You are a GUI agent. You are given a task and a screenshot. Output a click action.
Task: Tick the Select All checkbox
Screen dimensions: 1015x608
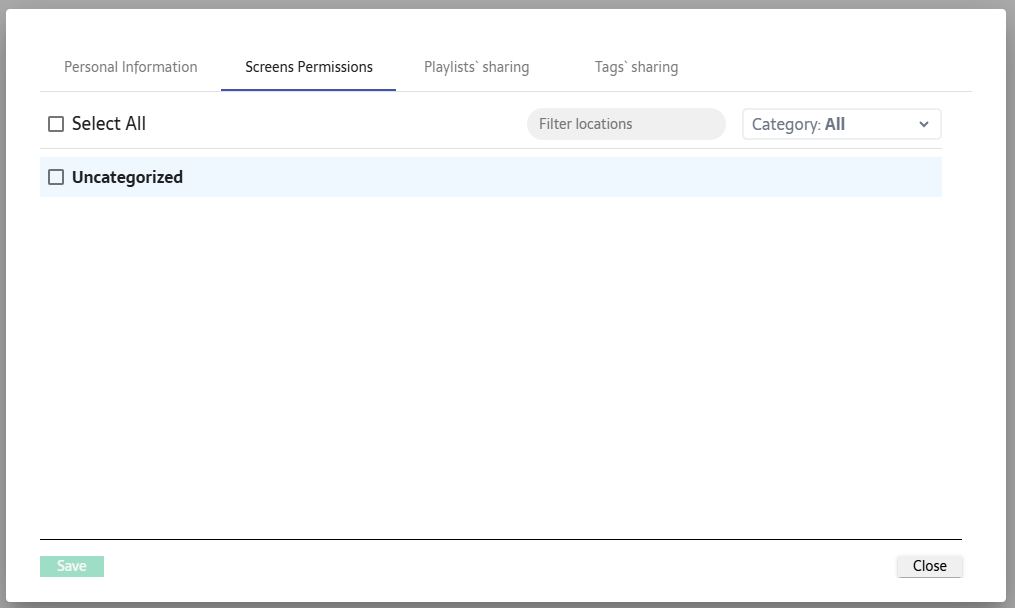coord(56,124)
